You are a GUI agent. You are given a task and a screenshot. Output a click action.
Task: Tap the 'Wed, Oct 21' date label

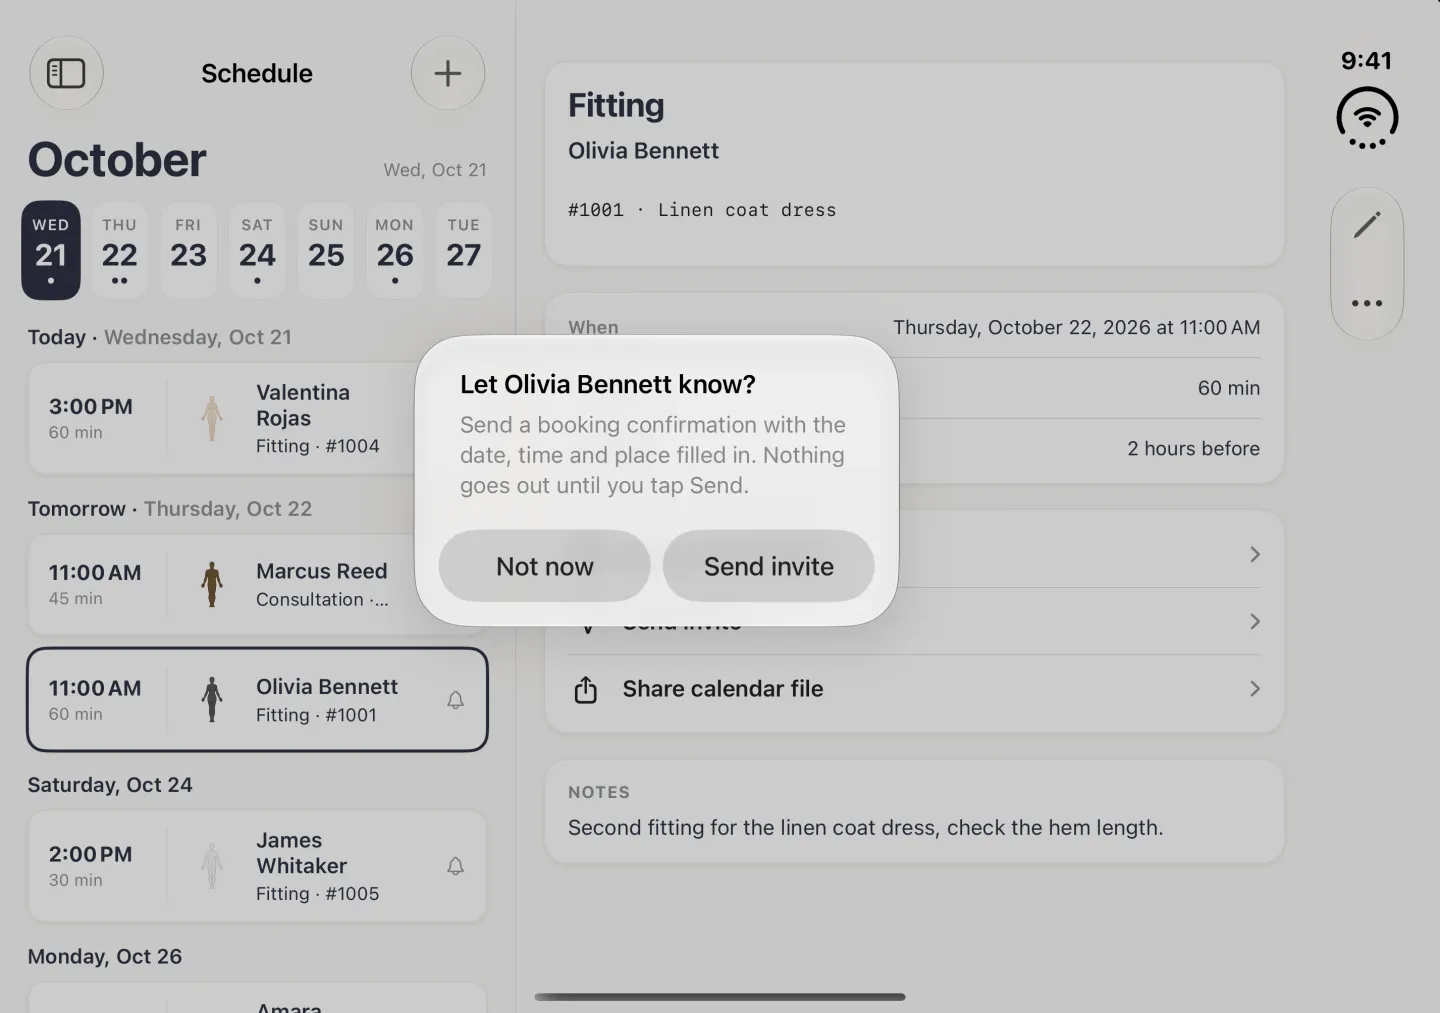[435, 170]
